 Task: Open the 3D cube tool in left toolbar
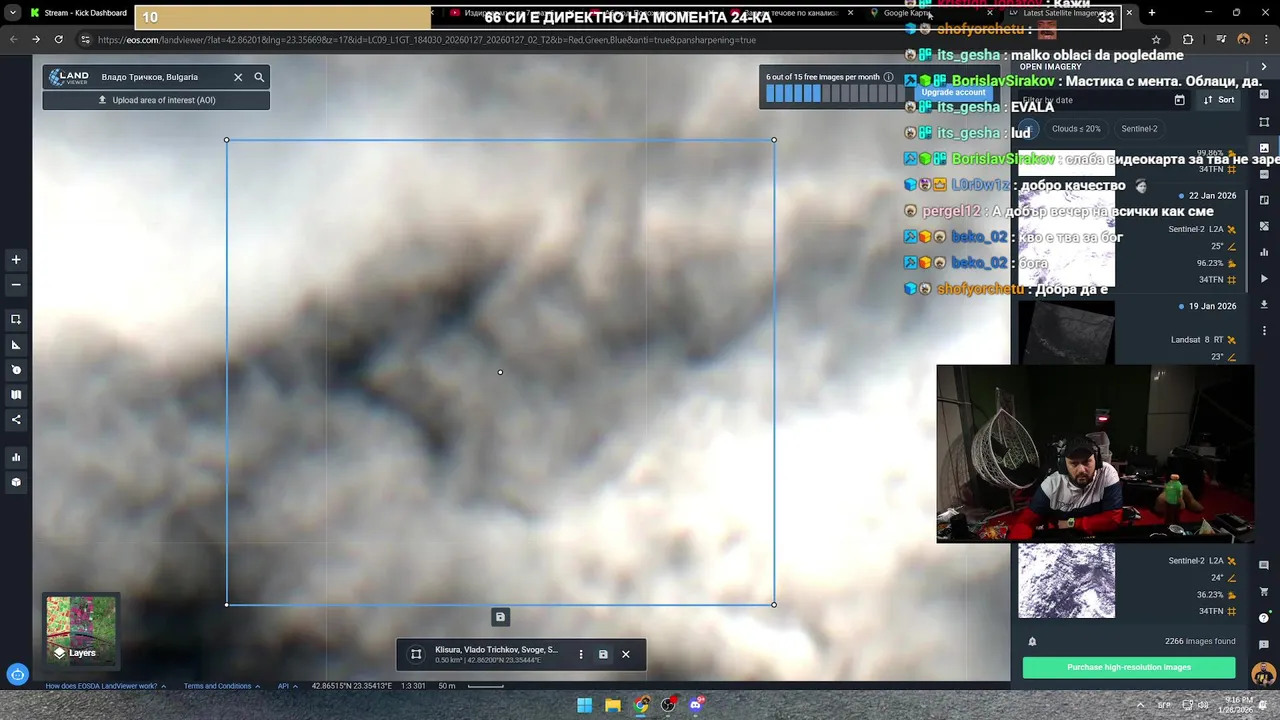coord(16,482)
